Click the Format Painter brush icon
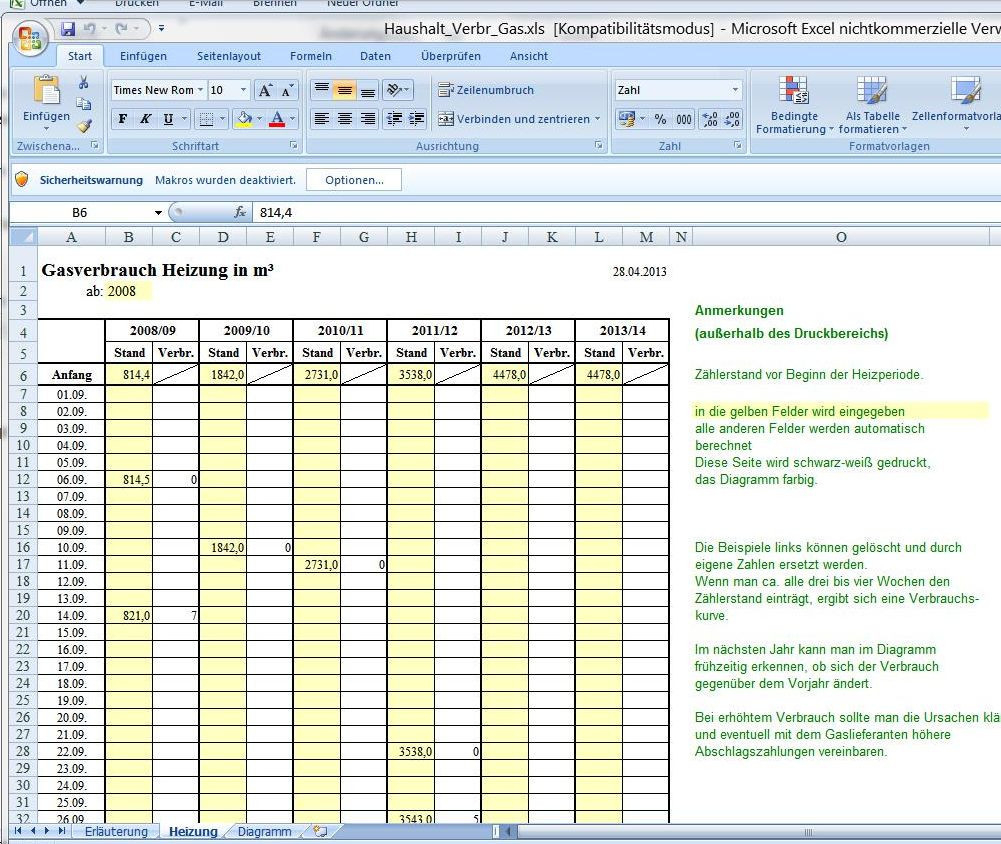1001x844 pixels. pyautogui.click(x=84, y=125)
